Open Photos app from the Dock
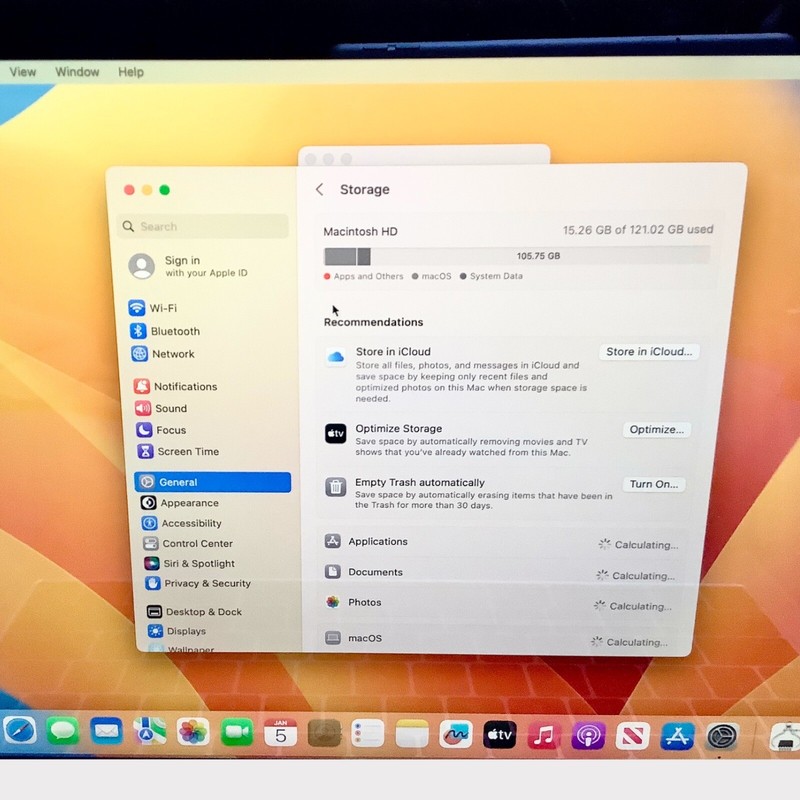 [x=193, y=733]
